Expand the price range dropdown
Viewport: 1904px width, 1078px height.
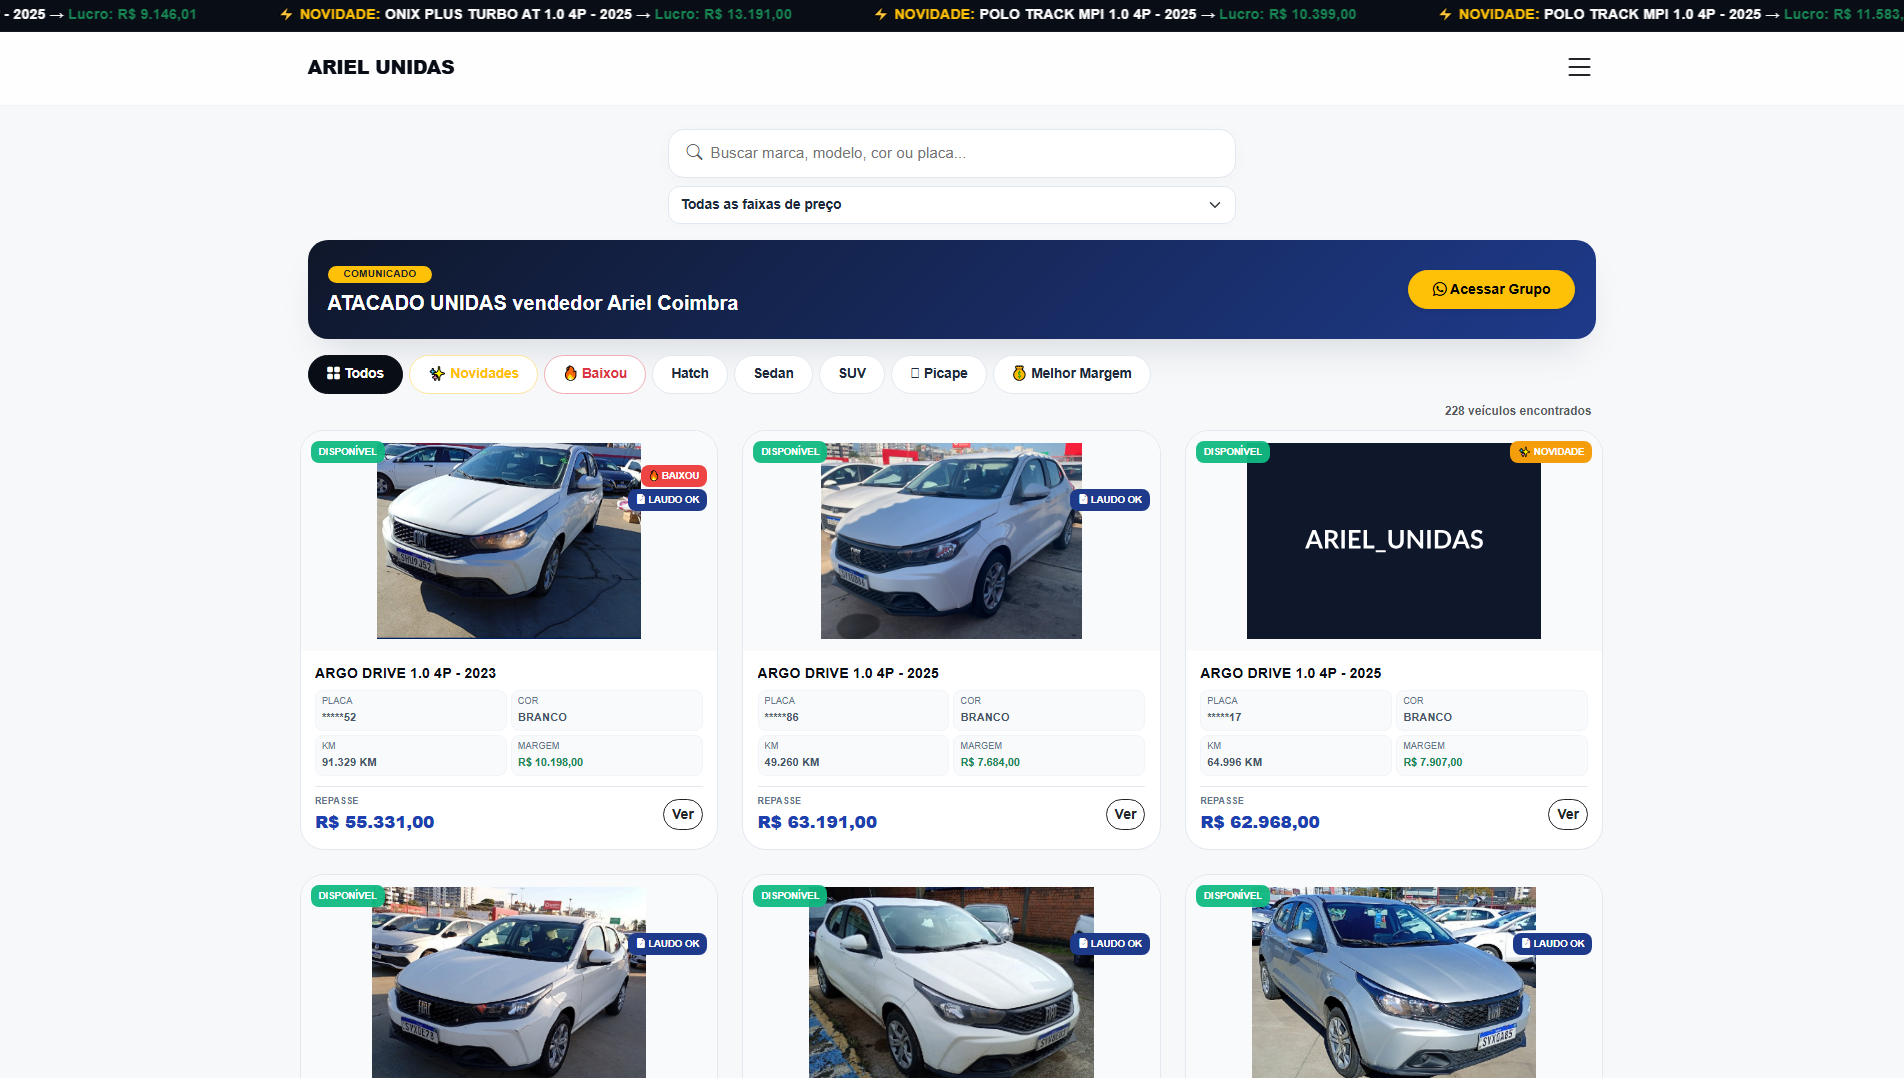point(952,205)
